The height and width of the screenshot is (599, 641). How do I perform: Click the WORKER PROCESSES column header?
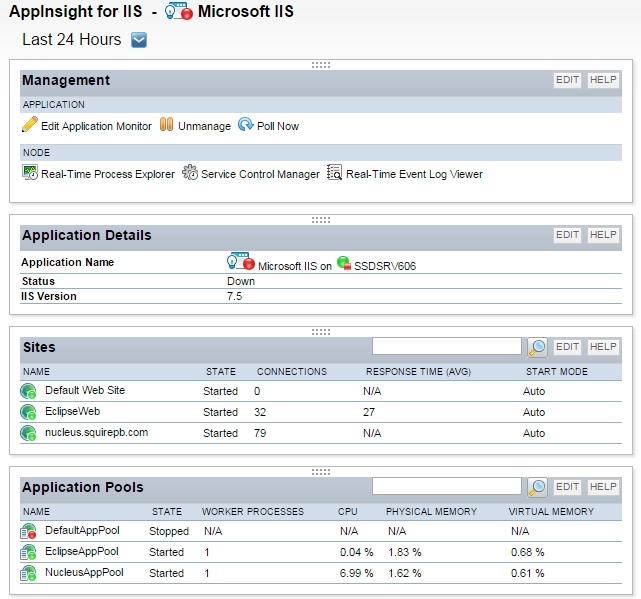point(253,512)
